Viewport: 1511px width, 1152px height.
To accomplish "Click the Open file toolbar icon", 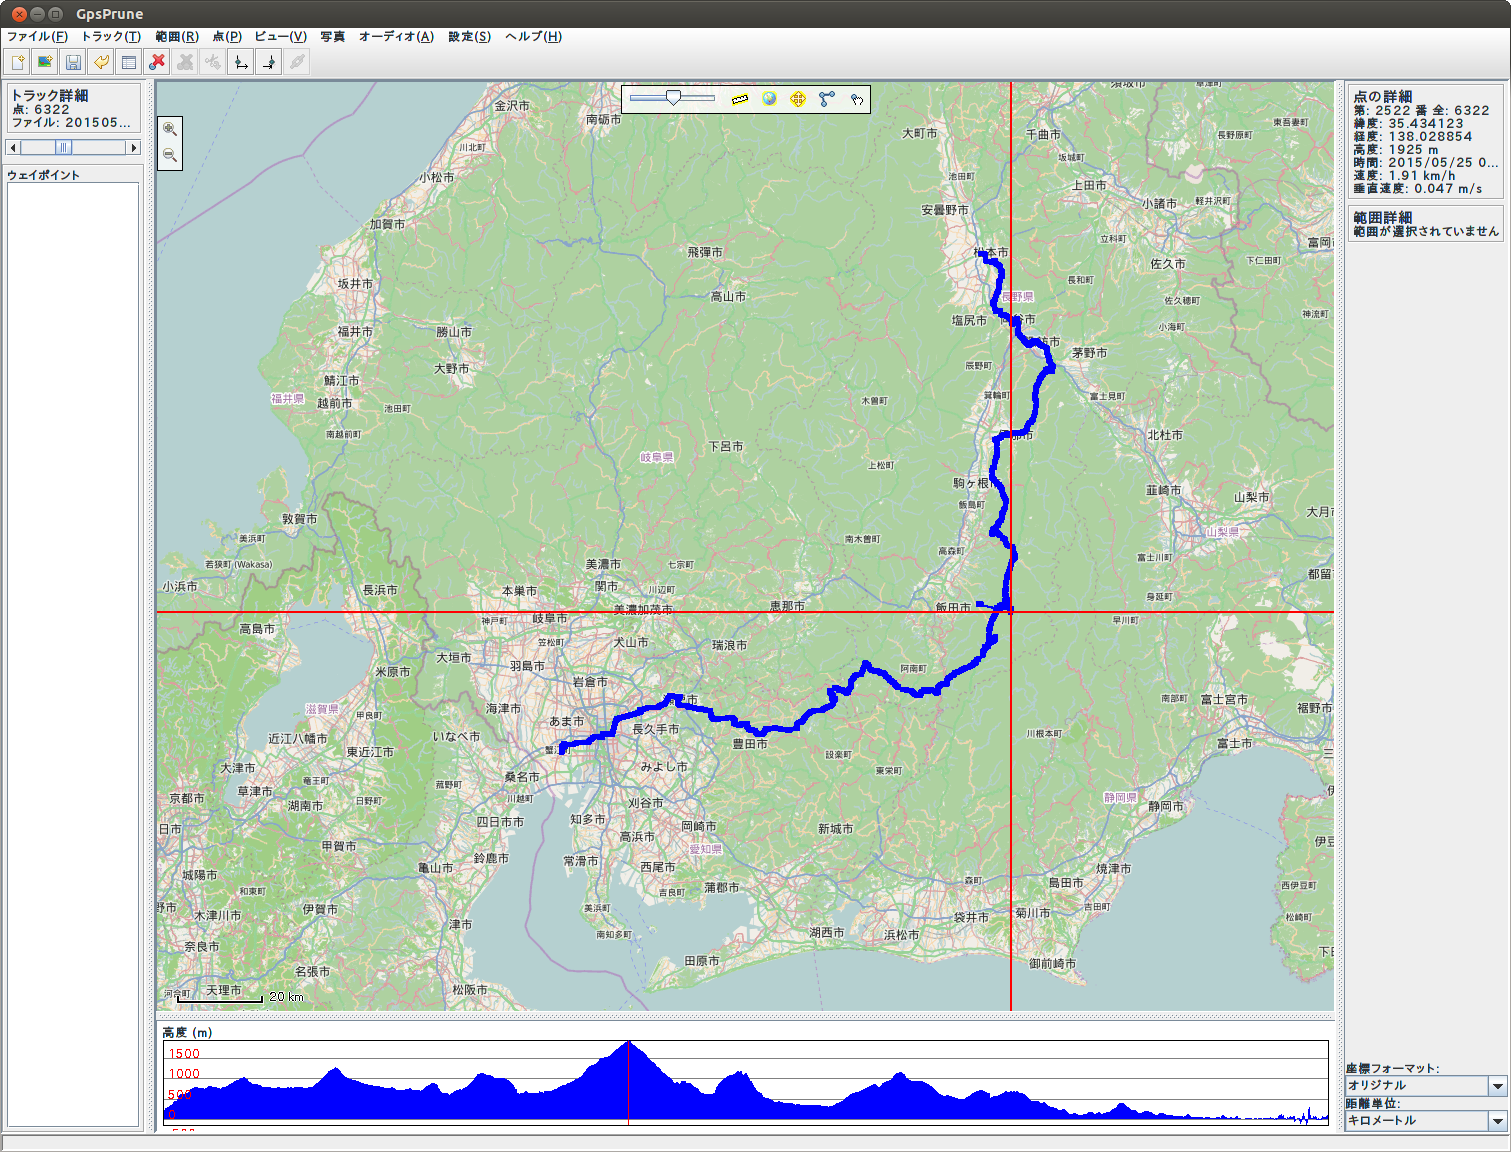I will click(x=17, y=62).
